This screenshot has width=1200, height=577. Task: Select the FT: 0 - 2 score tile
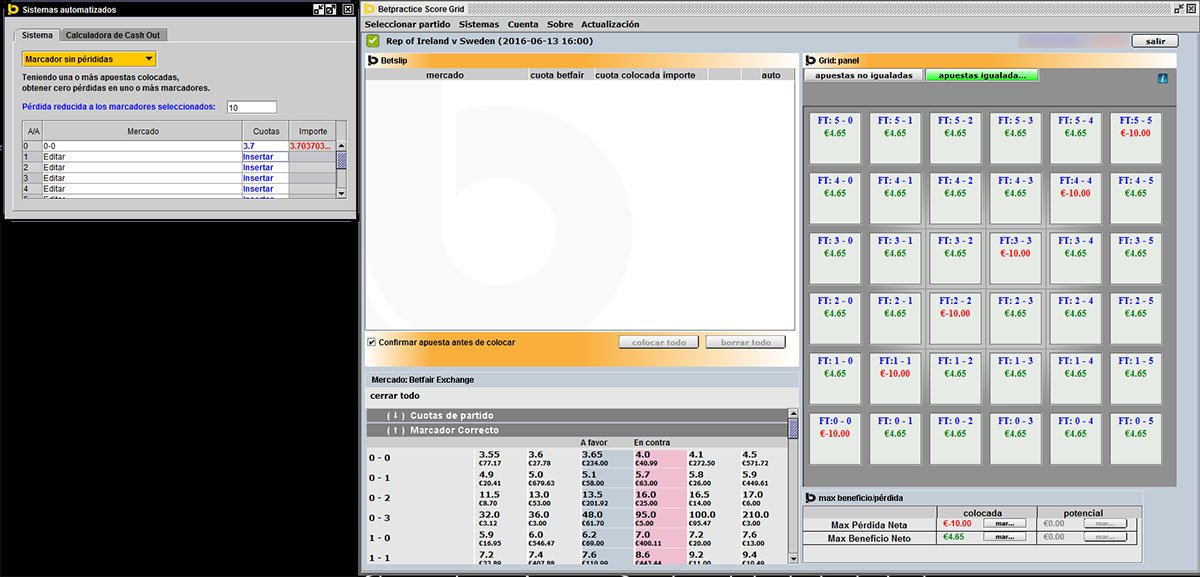[x=955, y=436]
